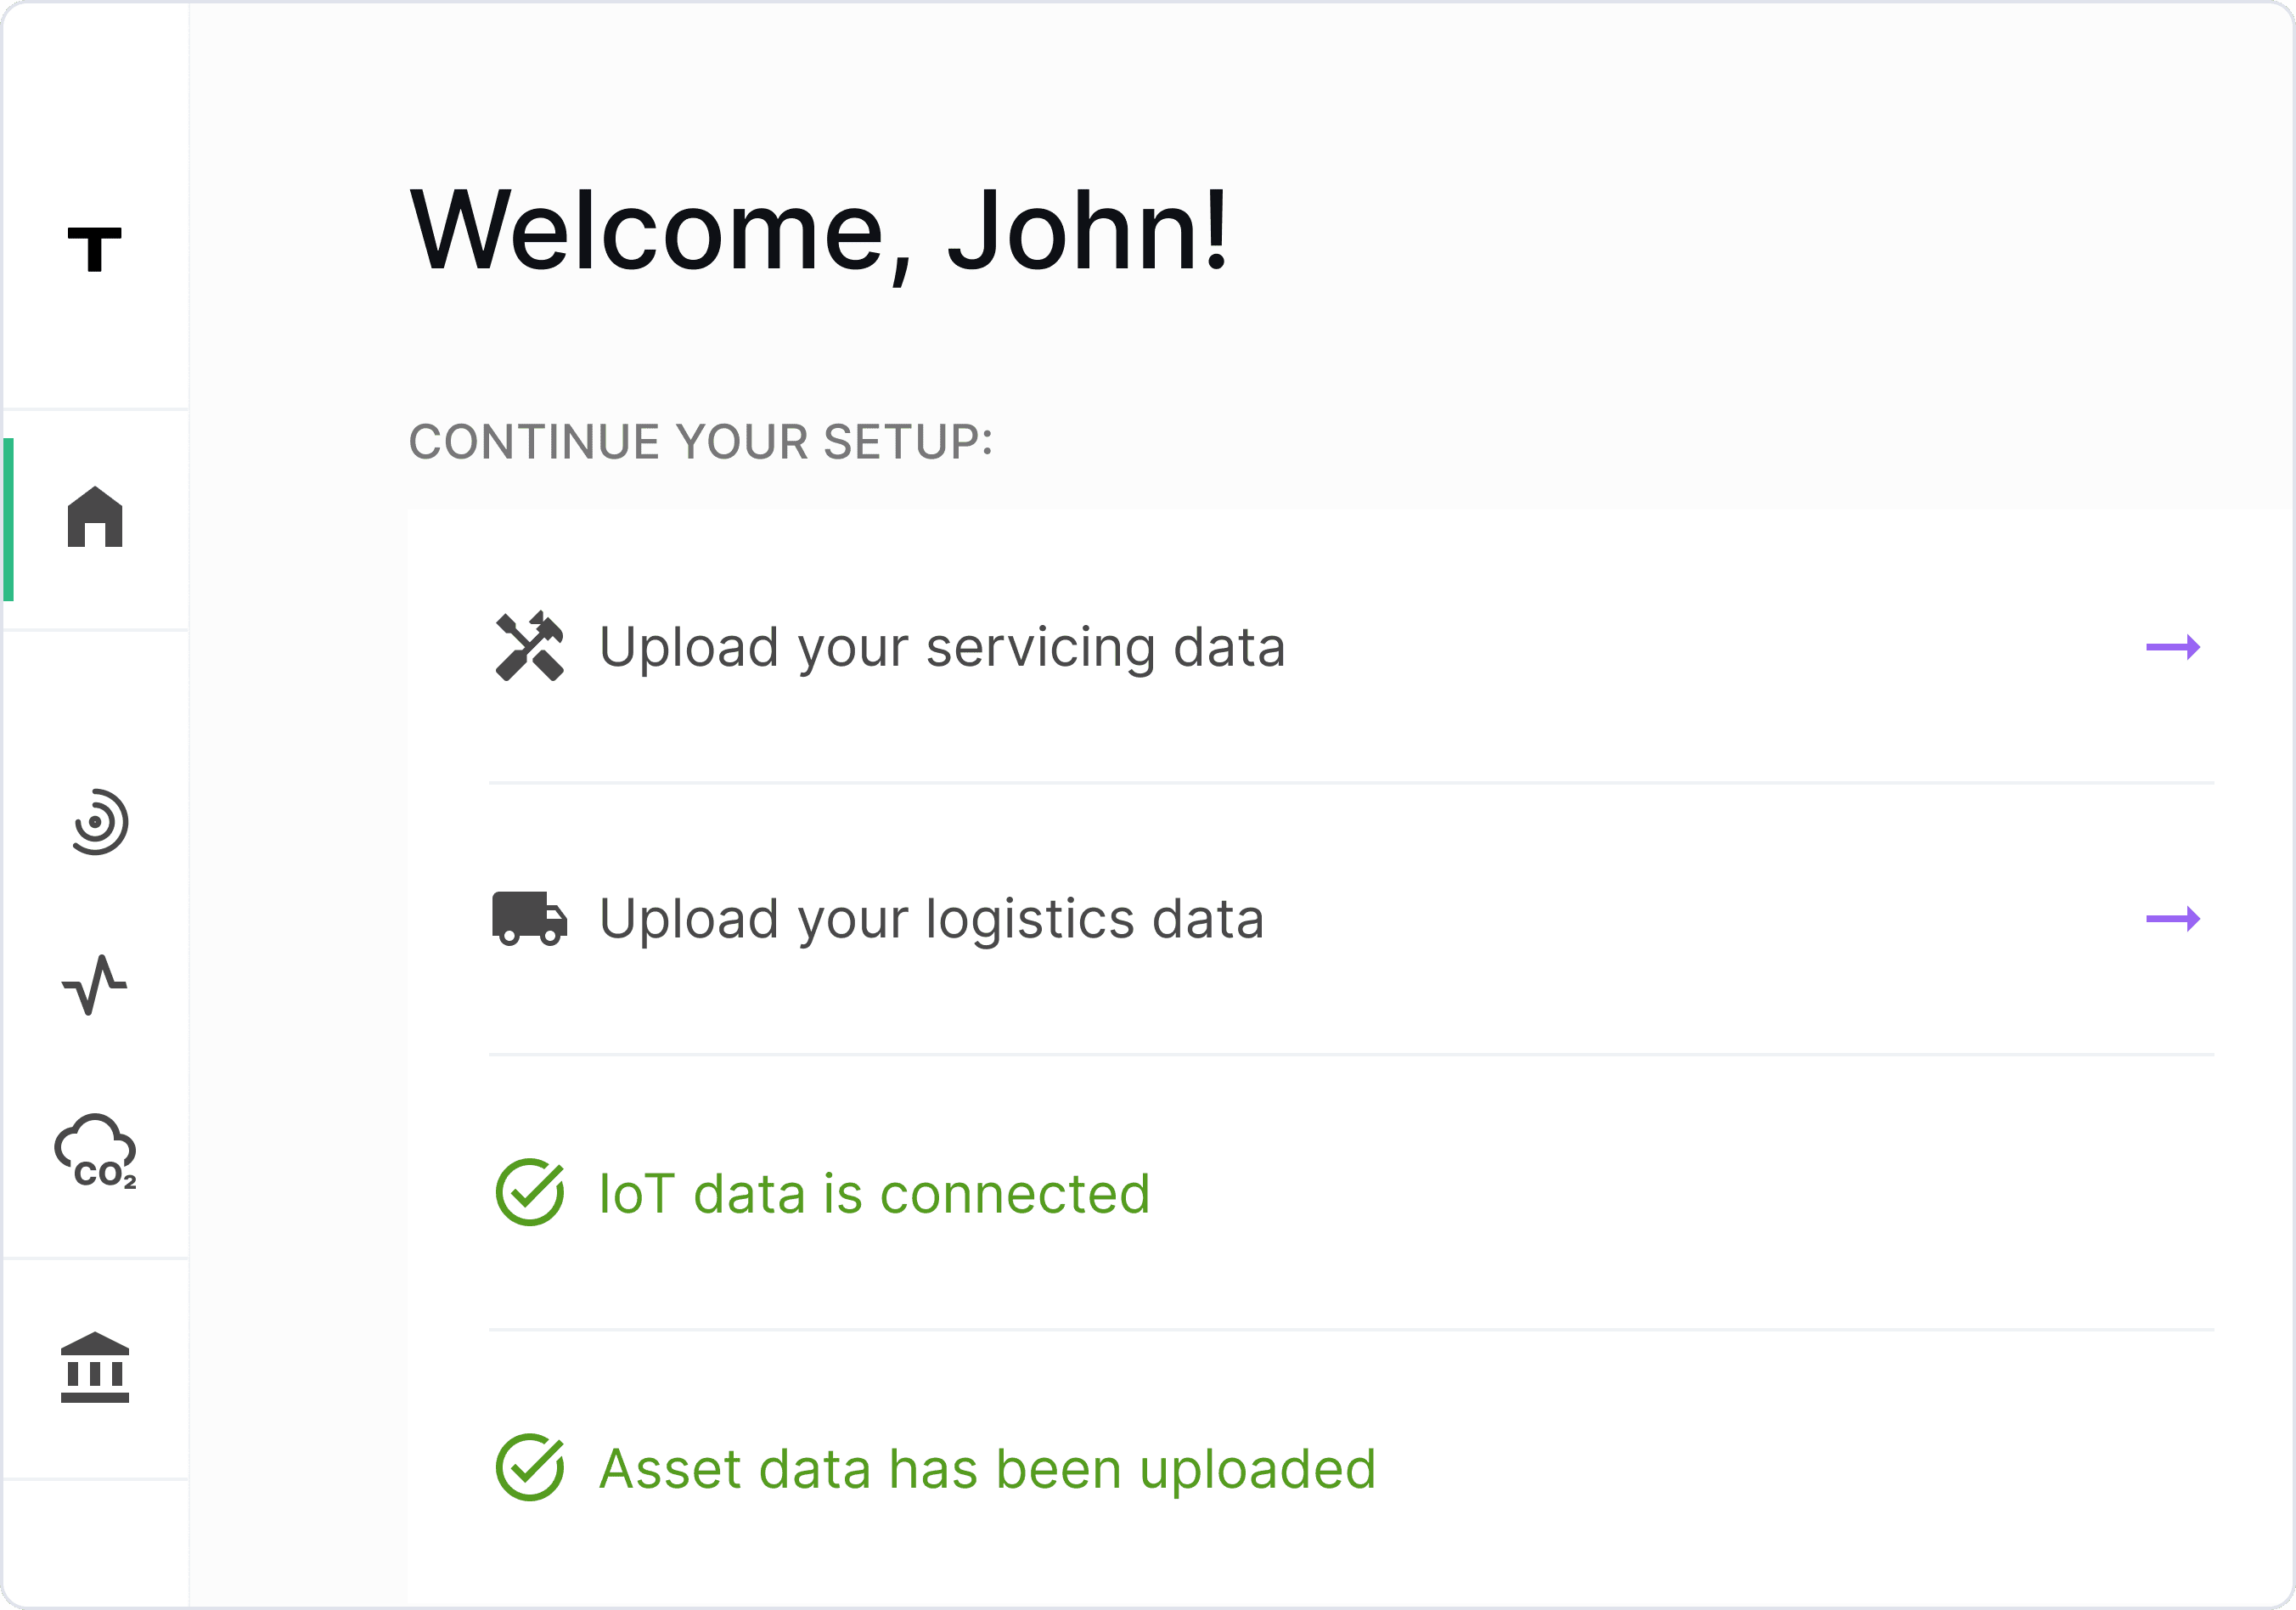The width and height of the screenshot is (2296, 1610).
Task: Open the CO2 emissions cloud icon
Action: click(96, 1151)
